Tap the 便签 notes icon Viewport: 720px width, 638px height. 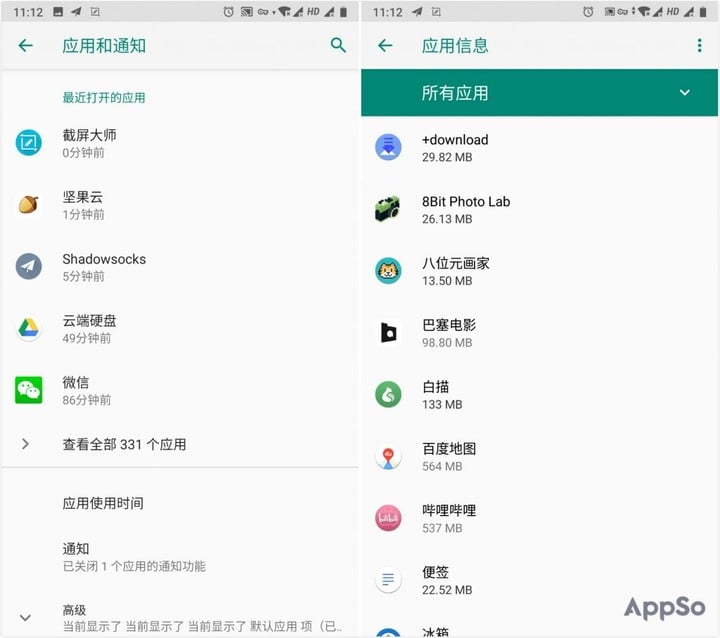click(x=388, y=580)
